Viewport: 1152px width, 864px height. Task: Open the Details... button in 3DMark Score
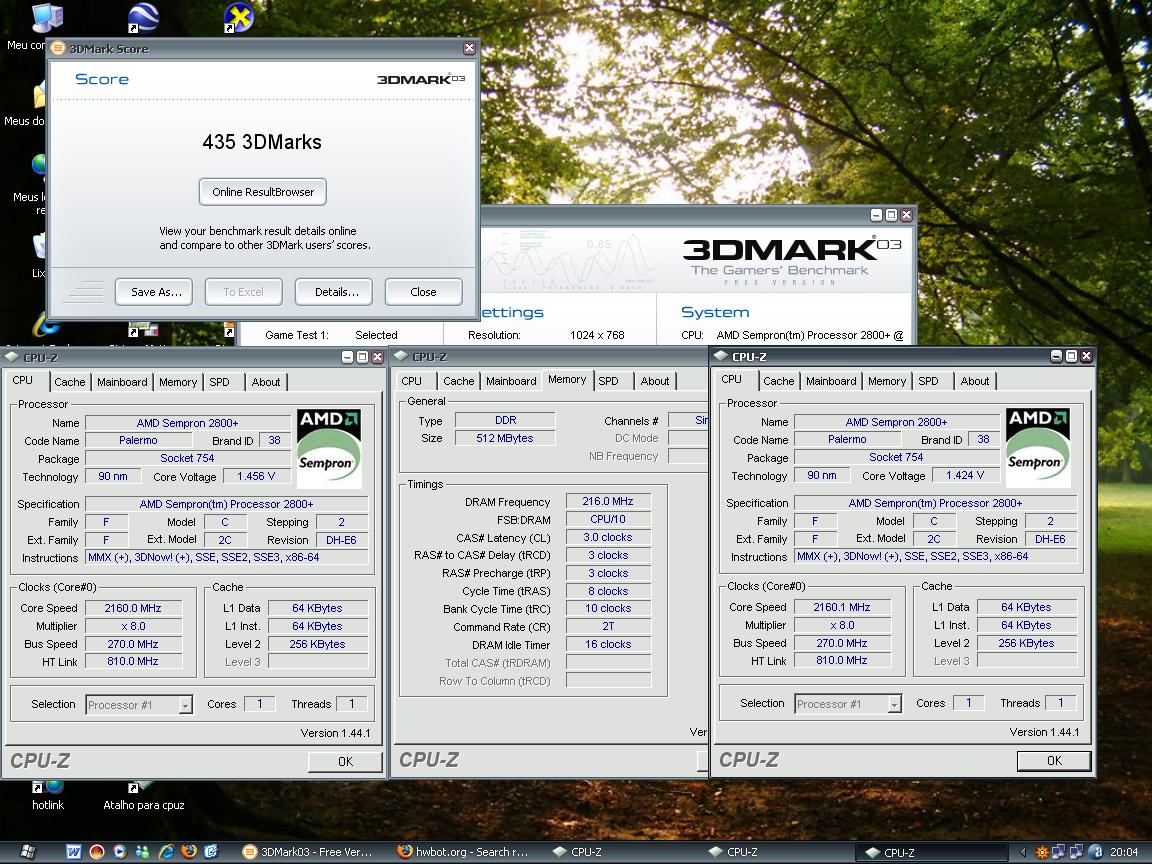[x=334, y=292]
